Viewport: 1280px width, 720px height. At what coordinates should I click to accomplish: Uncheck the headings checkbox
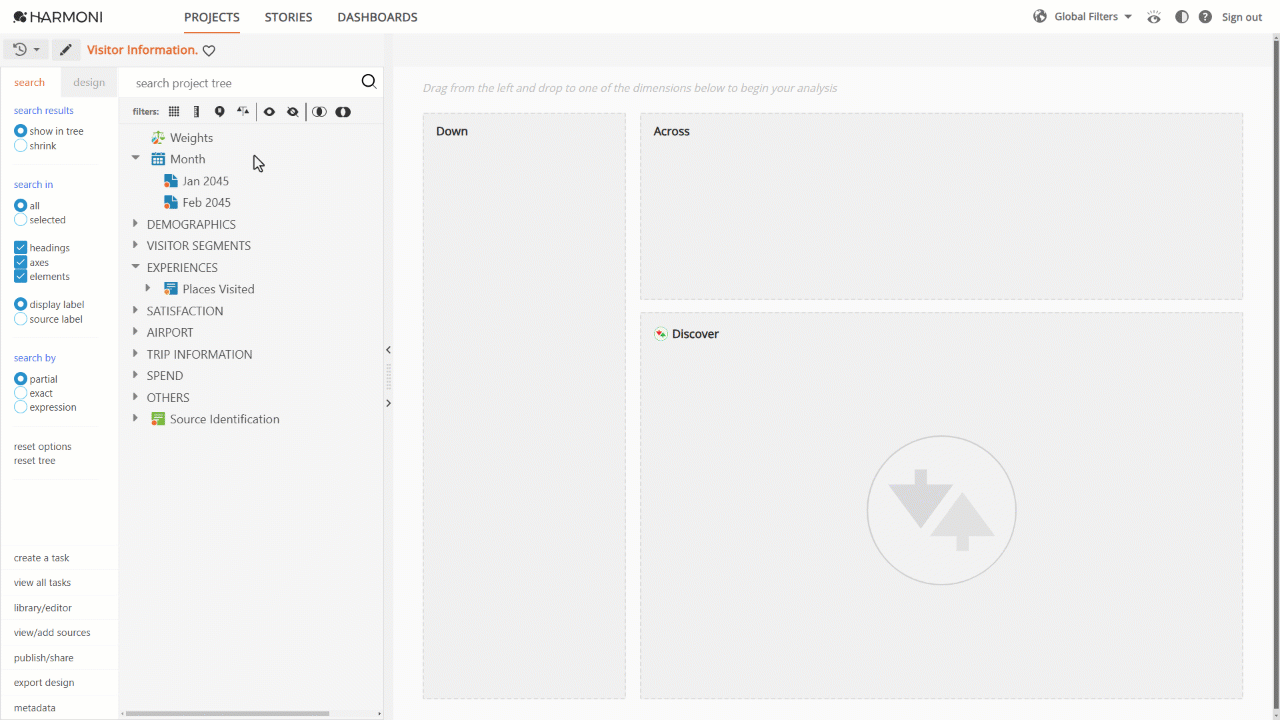pos(20,247)
